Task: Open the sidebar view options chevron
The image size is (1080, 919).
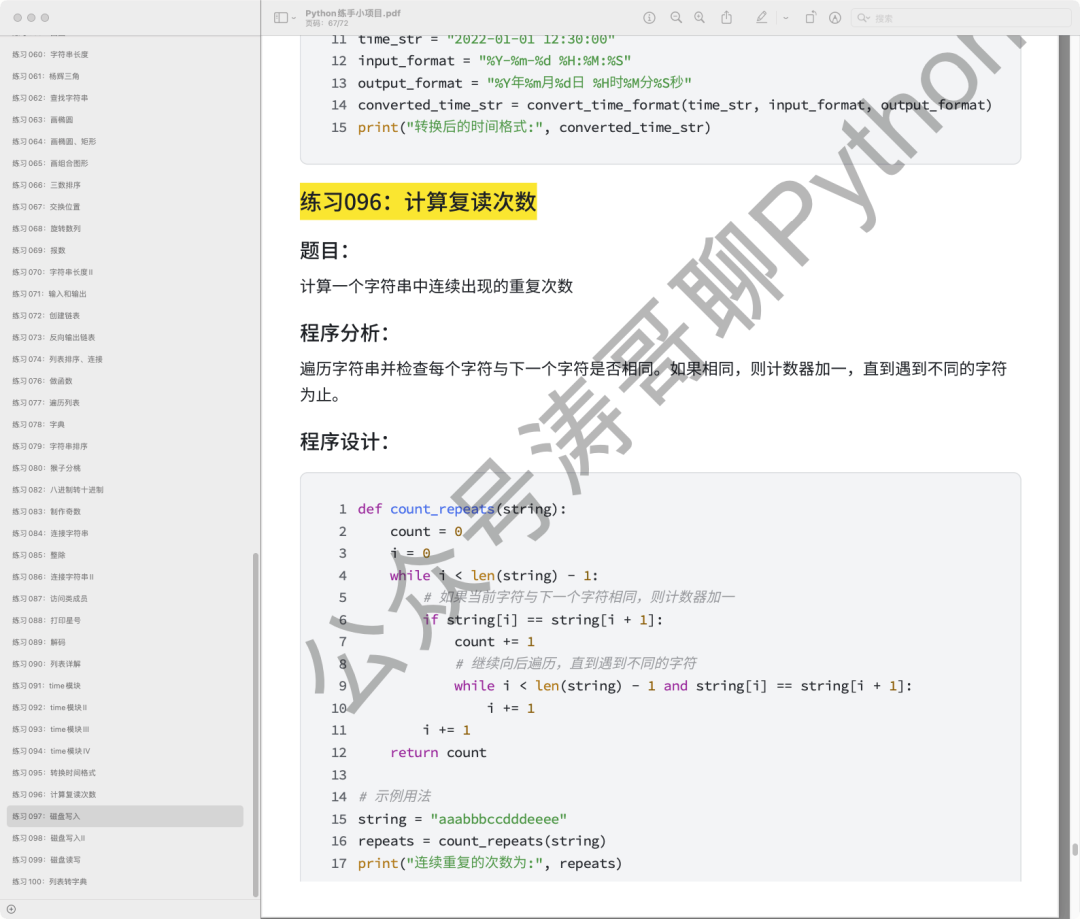Action: [294, 18]
